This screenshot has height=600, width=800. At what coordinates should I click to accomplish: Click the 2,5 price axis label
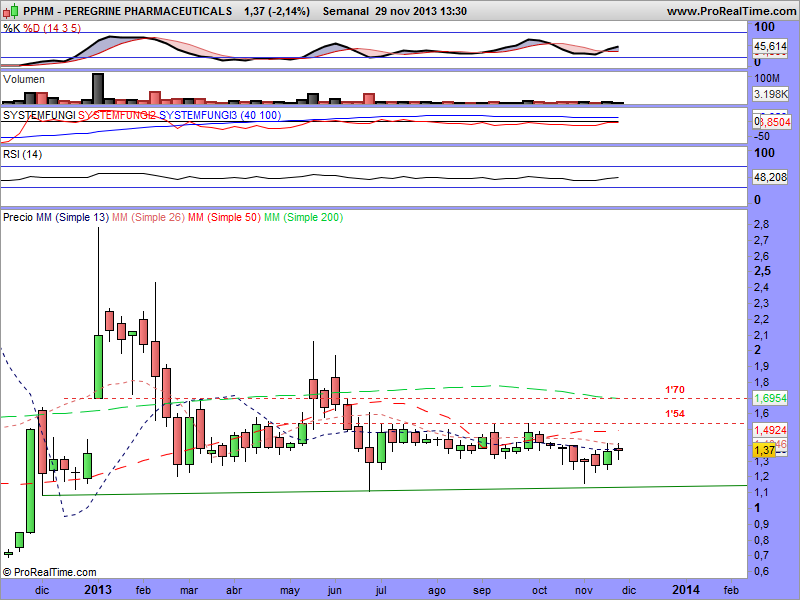pyautogui.click(x=762, y=271)
